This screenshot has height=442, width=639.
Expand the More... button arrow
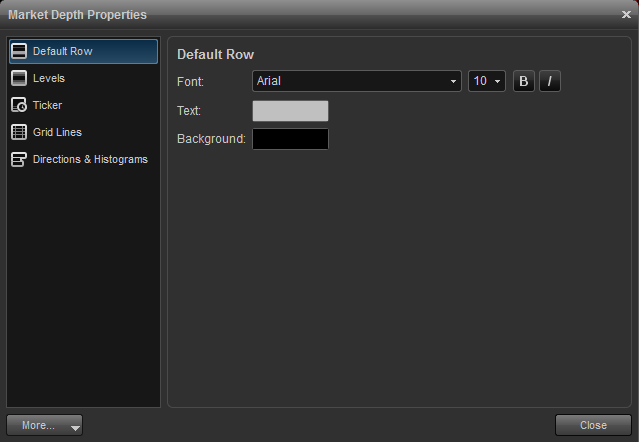pos(75,428)
